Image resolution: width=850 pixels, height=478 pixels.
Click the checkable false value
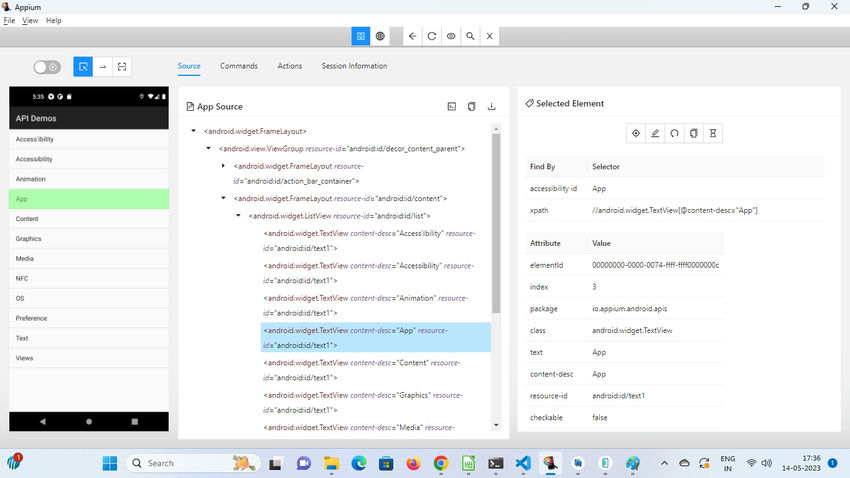600,417
